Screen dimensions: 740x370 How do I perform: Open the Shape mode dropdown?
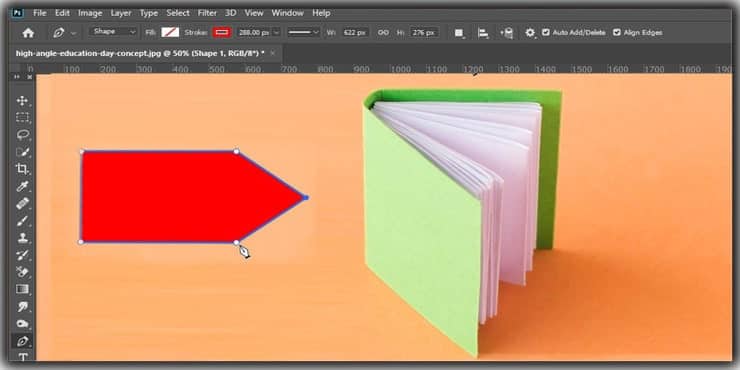tap(113, 32)
